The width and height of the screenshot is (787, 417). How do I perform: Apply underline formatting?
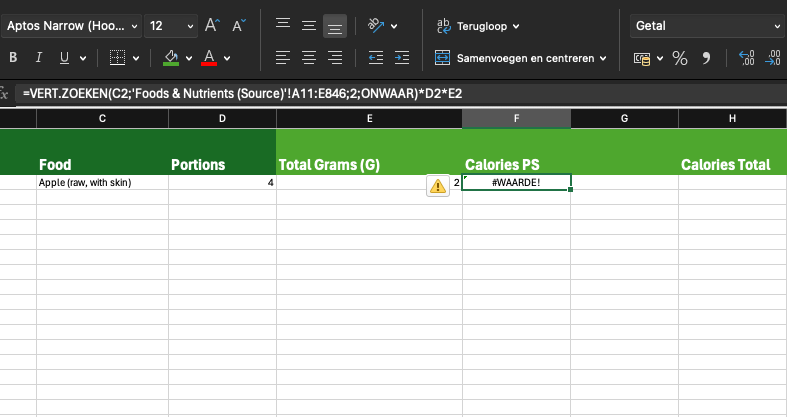click(x=64, y=58)
